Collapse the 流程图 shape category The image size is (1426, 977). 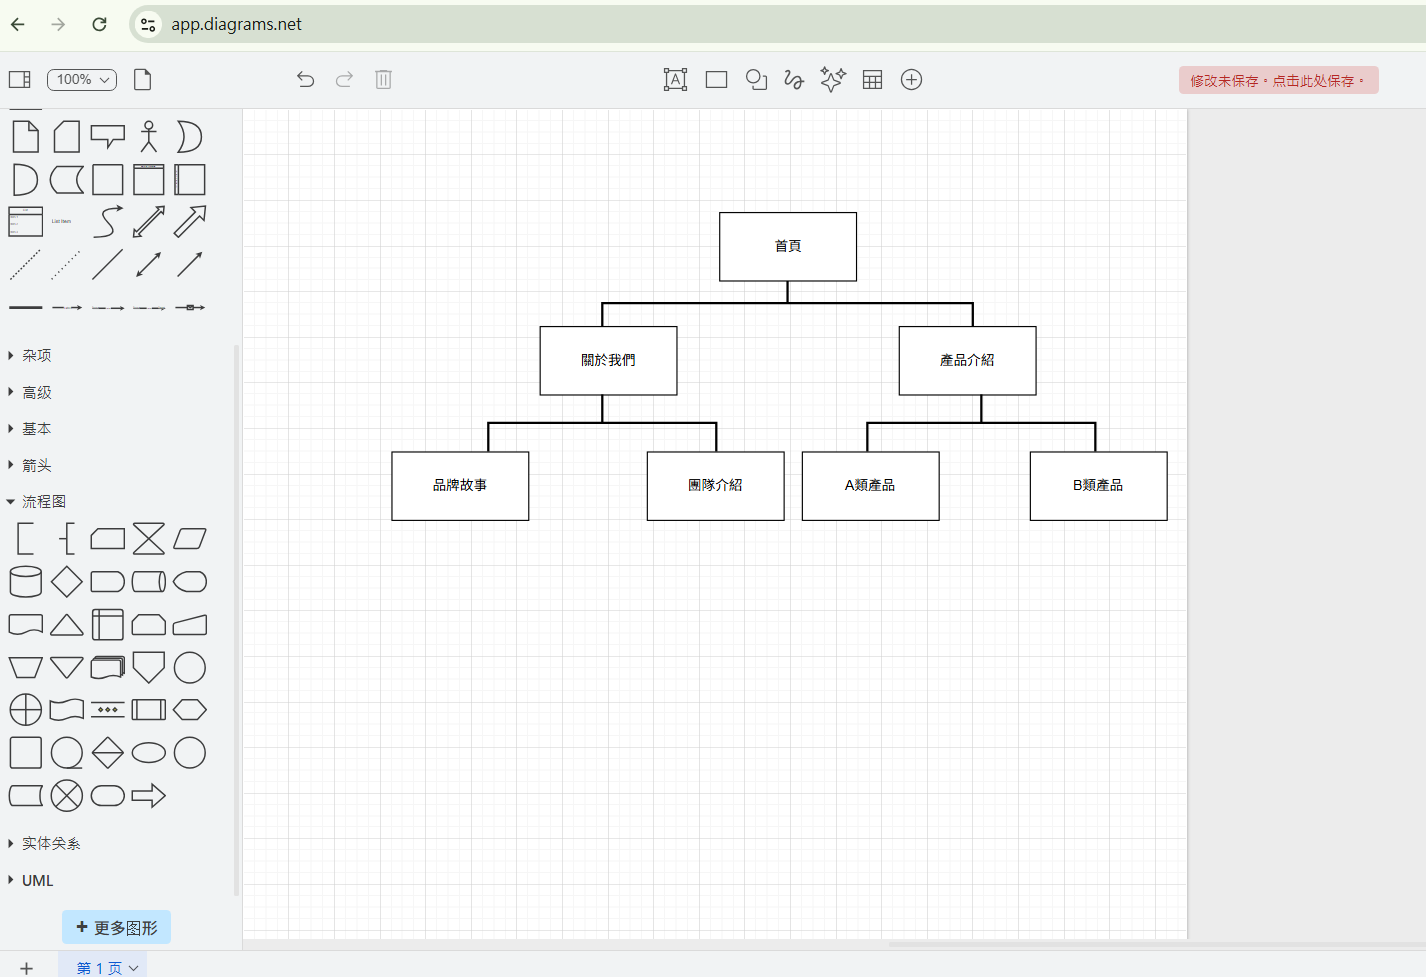click(44, 502)
